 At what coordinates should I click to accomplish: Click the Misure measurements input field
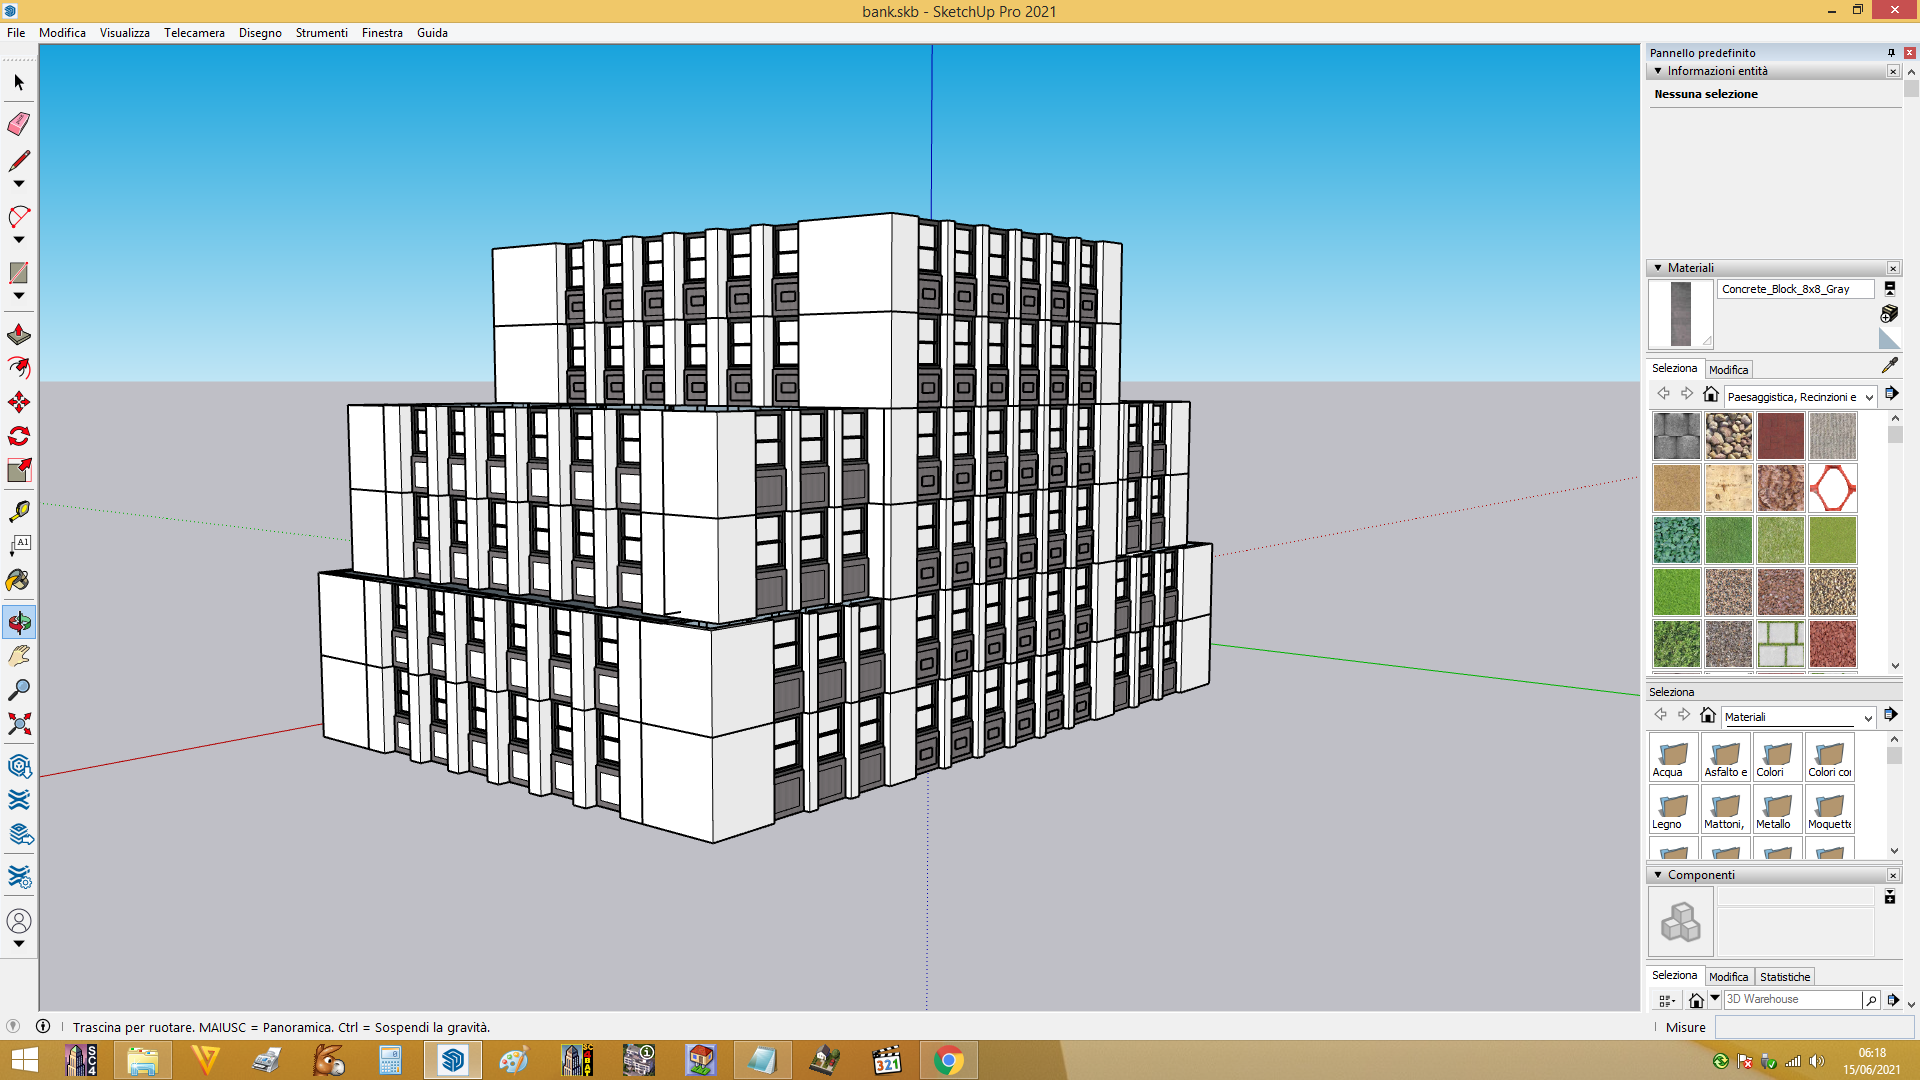point(1814,1027)
